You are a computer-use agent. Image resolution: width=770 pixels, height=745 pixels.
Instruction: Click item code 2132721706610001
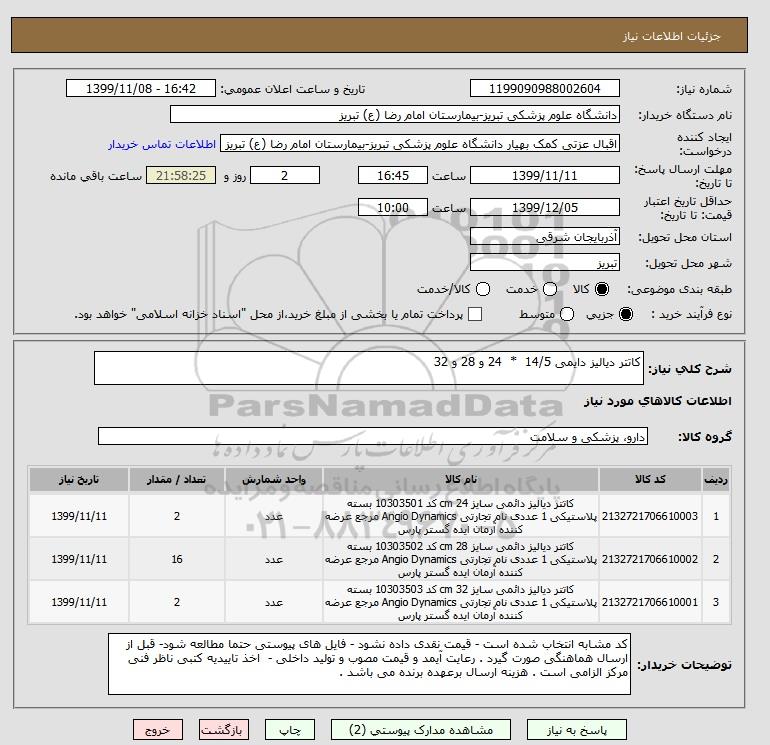(x=650, y=602)
